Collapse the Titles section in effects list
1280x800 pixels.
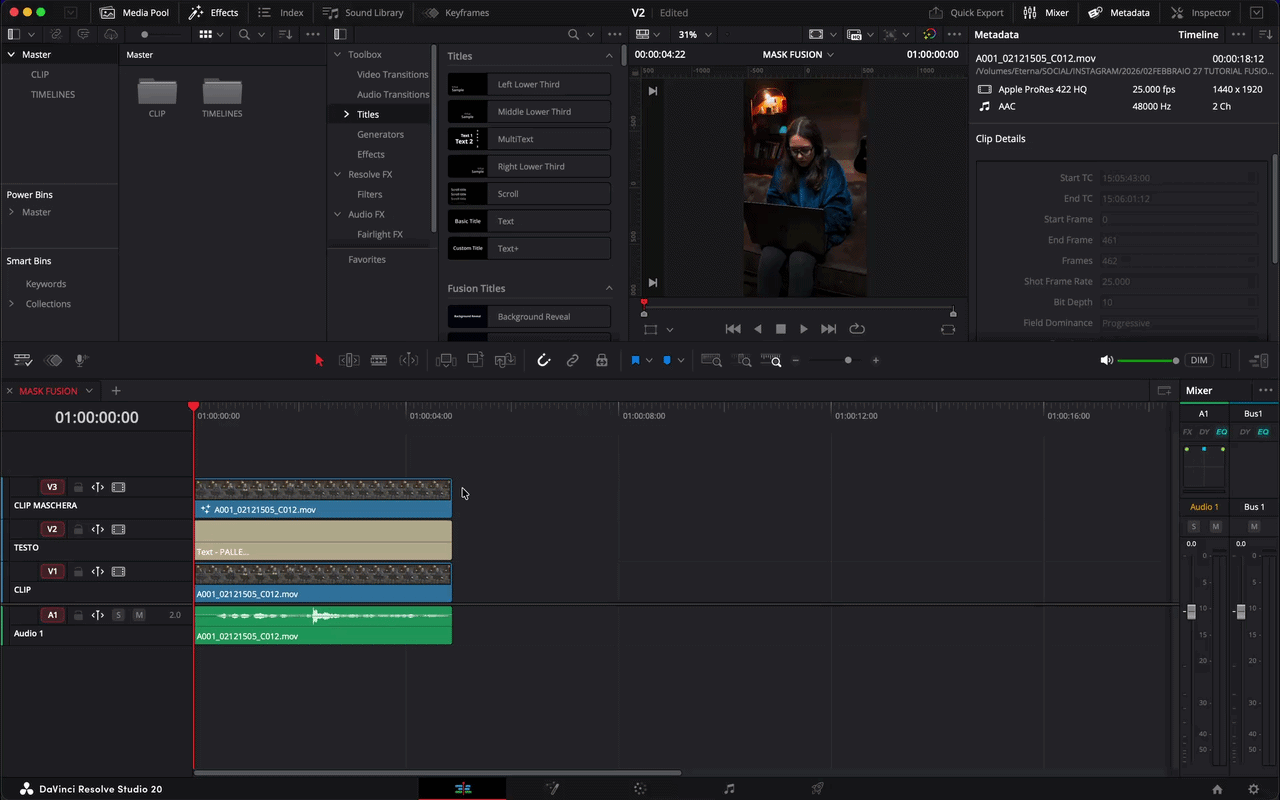609,56
